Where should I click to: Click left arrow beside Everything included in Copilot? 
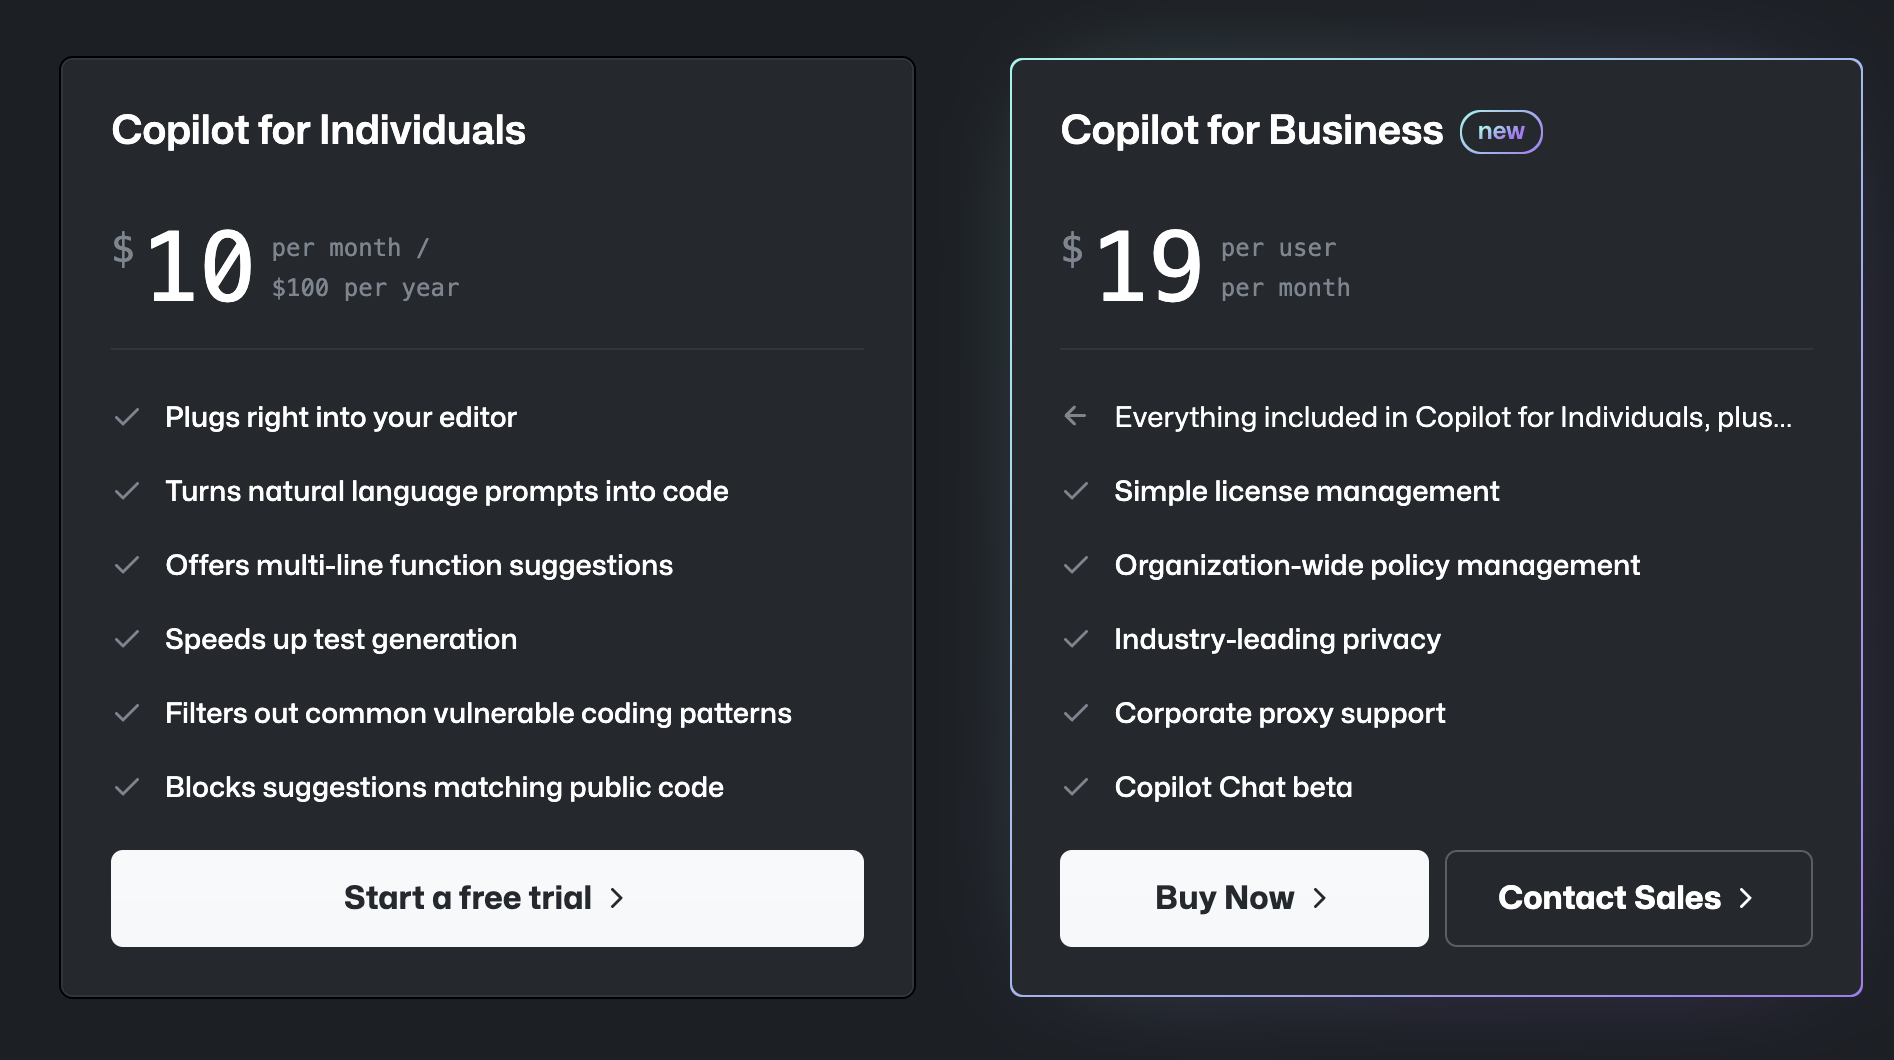point(1075,416)
